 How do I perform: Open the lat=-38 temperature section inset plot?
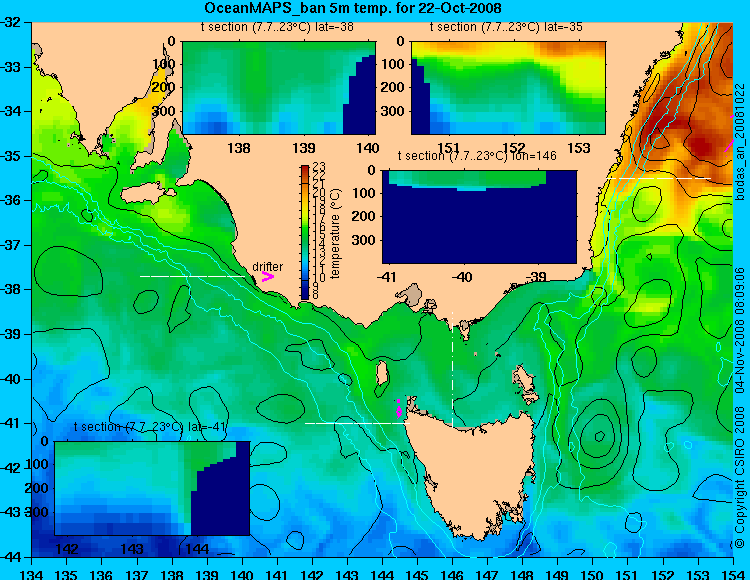point(279,88)
